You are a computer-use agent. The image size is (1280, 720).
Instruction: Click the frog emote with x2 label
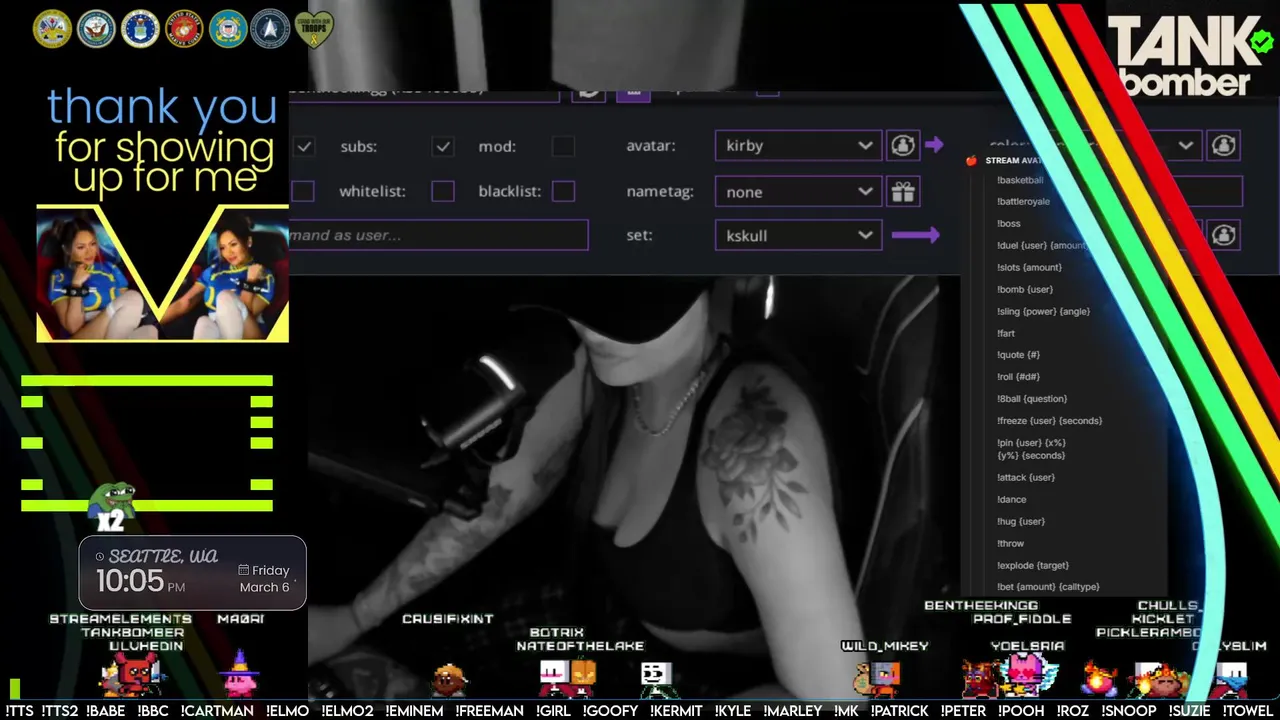coord(112,505)
